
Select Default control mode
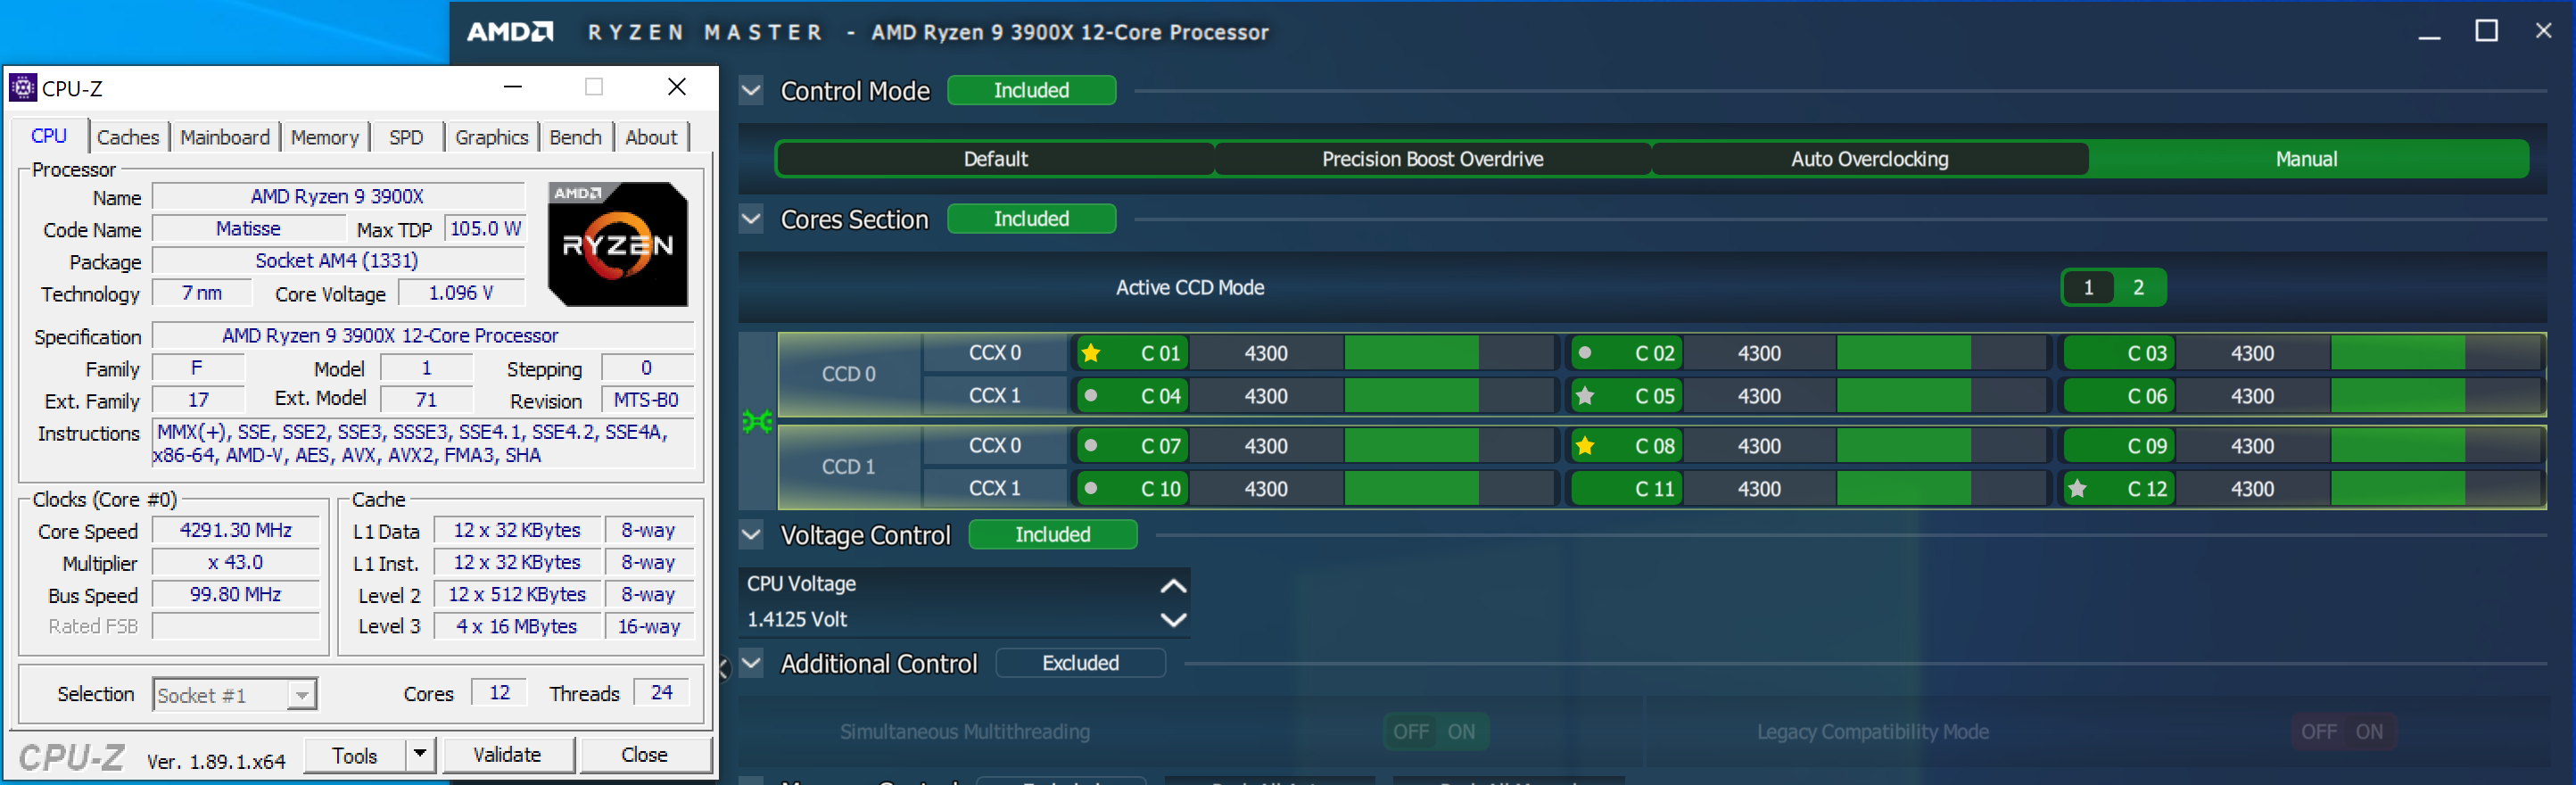pyautogui.click(x=996, y=159)
